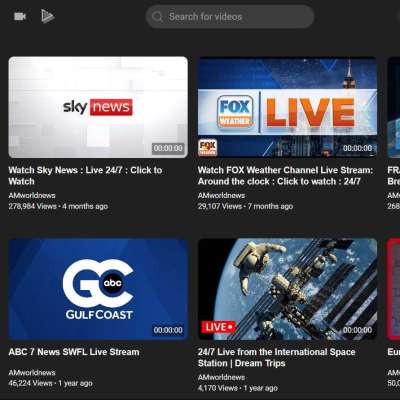Click the video camera icon in header
The height and width of the screenshot is (400, 400).
pyautogui.click(x=20, y=16)
